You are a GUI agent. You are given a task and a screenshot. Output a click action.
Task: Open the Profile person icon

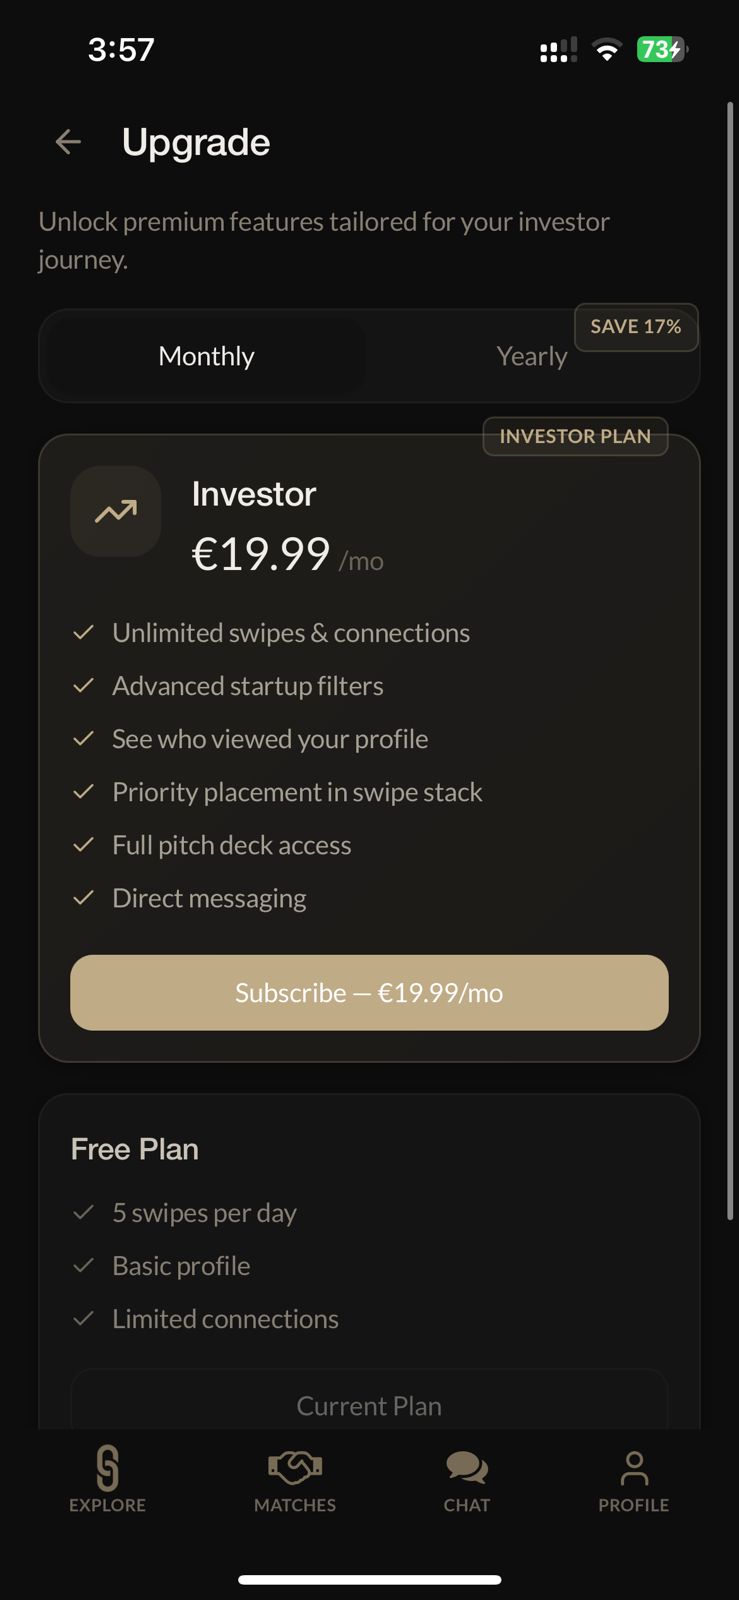point(633,1467)
